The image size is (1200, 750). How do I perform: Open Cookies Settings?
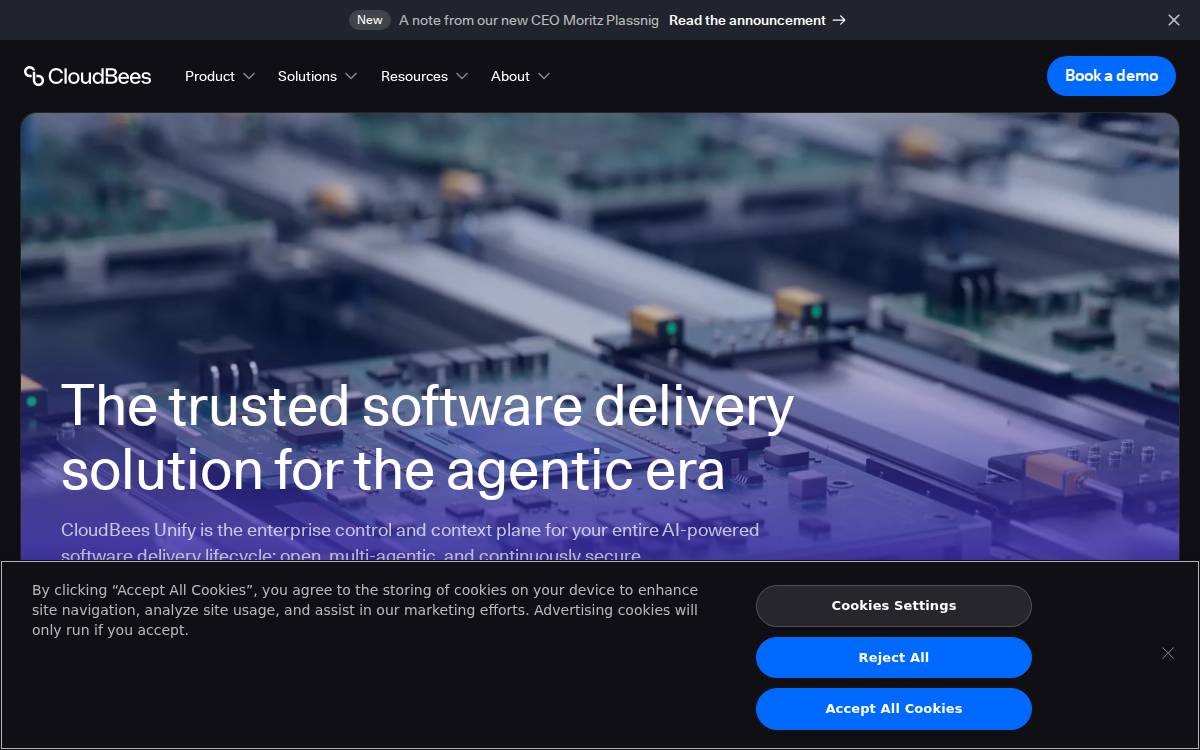pos(894,606)
